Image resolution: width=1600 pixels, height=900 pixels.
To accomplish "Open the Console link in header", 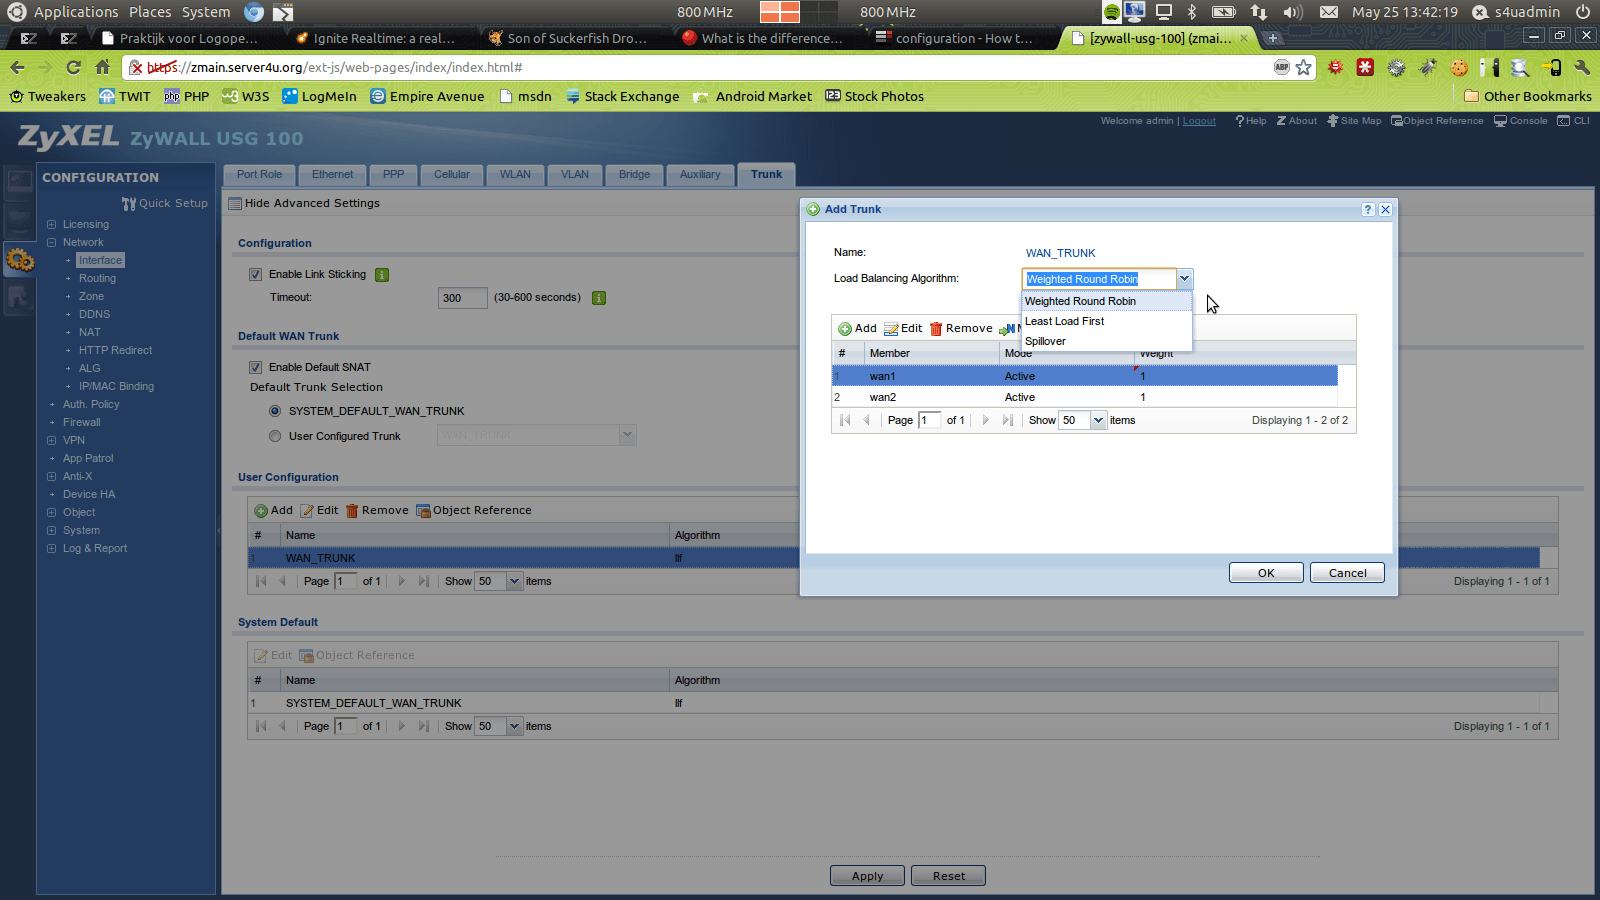I will [1521, 121].
